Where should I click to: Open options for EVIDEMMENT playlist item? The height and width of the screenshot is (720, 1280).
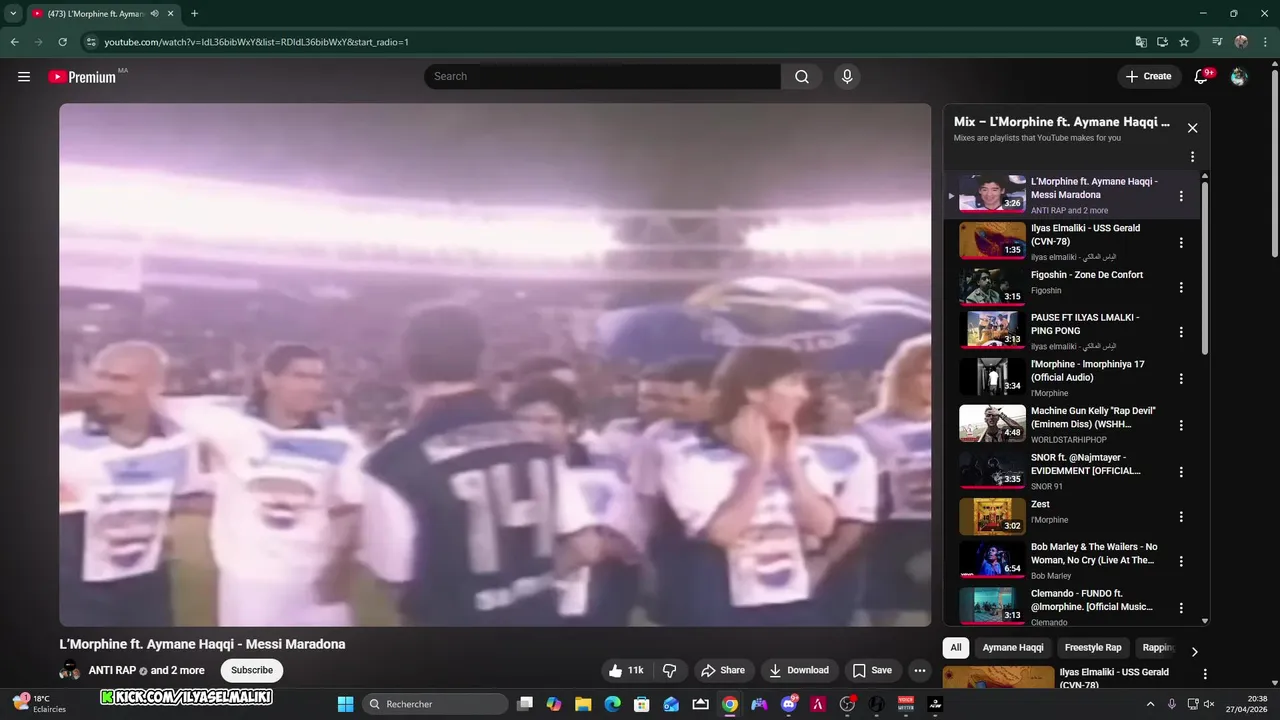pos(1181,471)
